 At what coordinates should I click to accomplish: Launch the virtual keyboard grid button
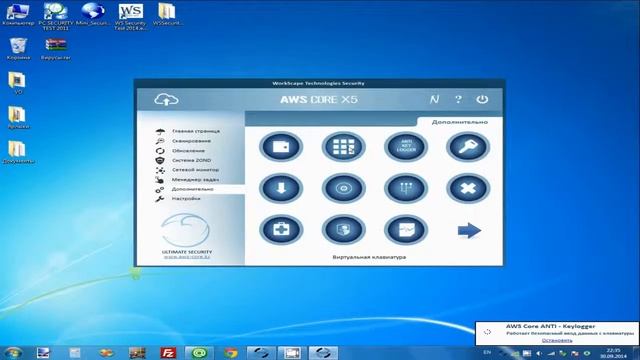[343, 147]
